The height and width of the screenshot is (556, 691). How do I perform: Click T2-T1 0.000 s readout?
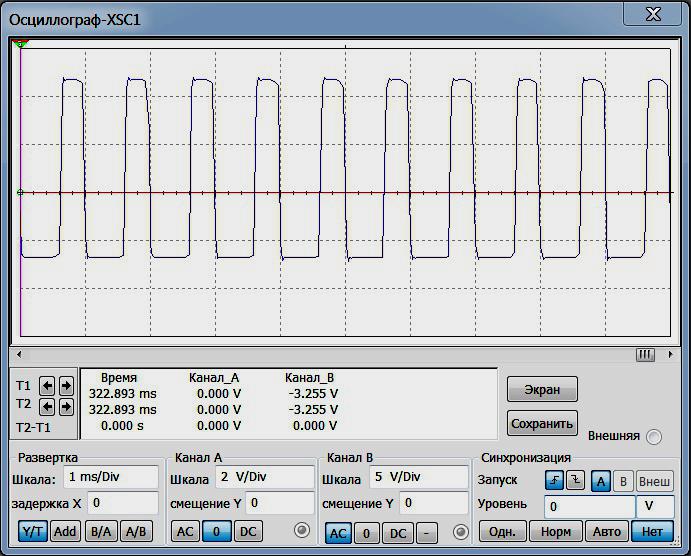122,426
